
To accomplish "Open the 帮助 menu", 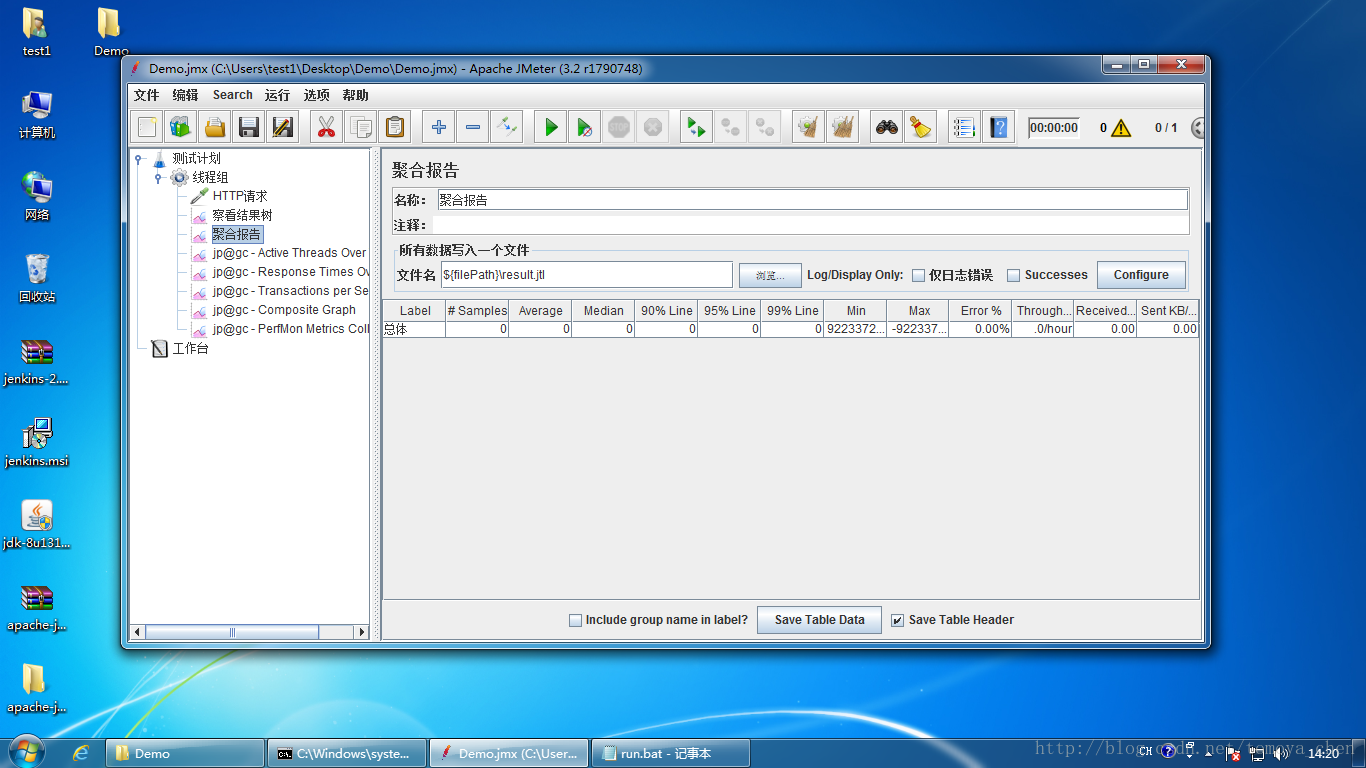I will 355,95.
